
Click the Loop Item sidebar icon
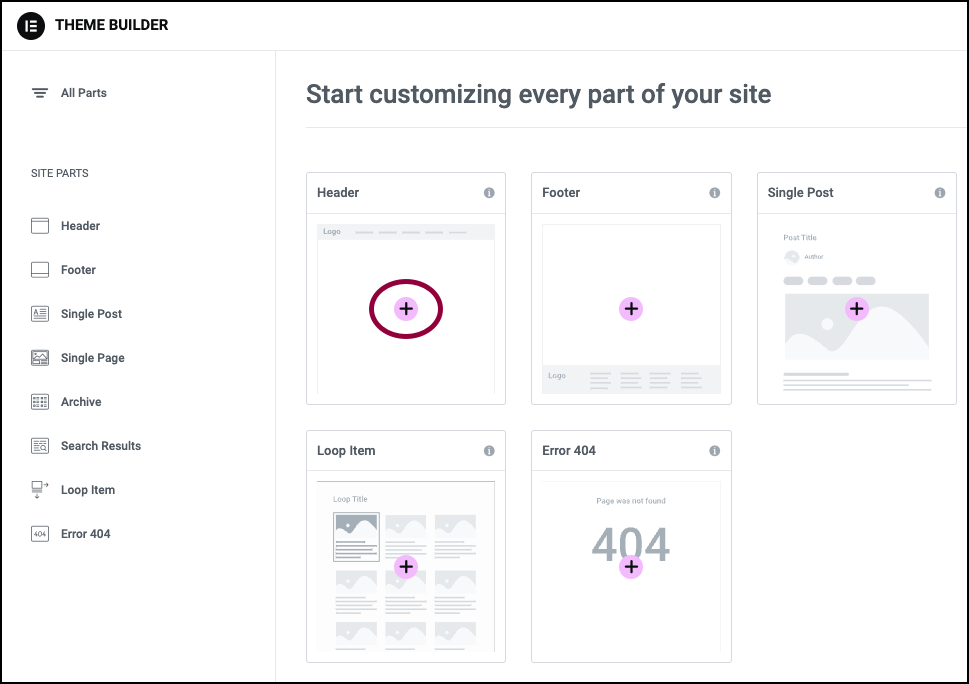tap(40, 490)
